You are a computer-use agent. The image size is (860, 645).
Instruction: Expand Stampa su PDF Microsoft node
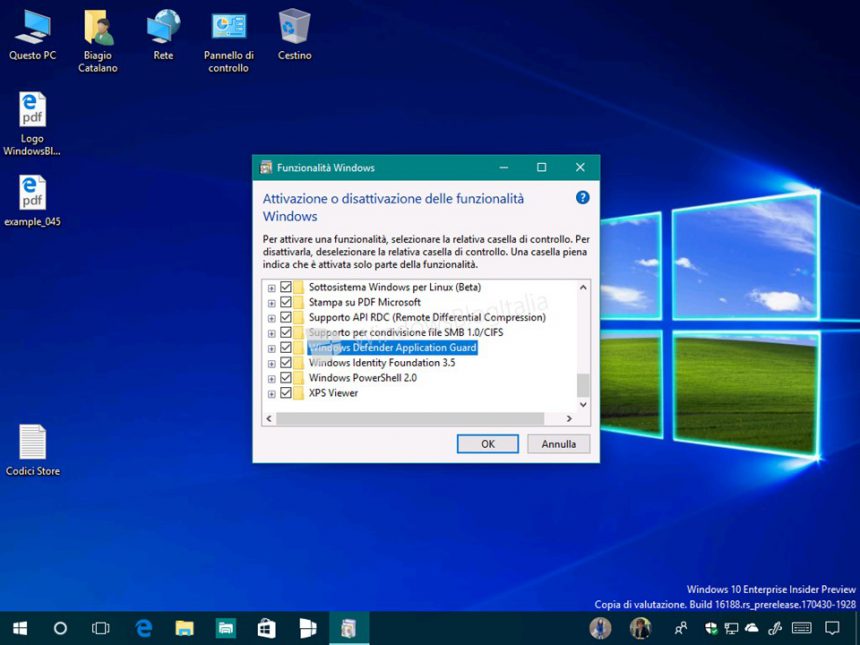(x=271, y=303)
